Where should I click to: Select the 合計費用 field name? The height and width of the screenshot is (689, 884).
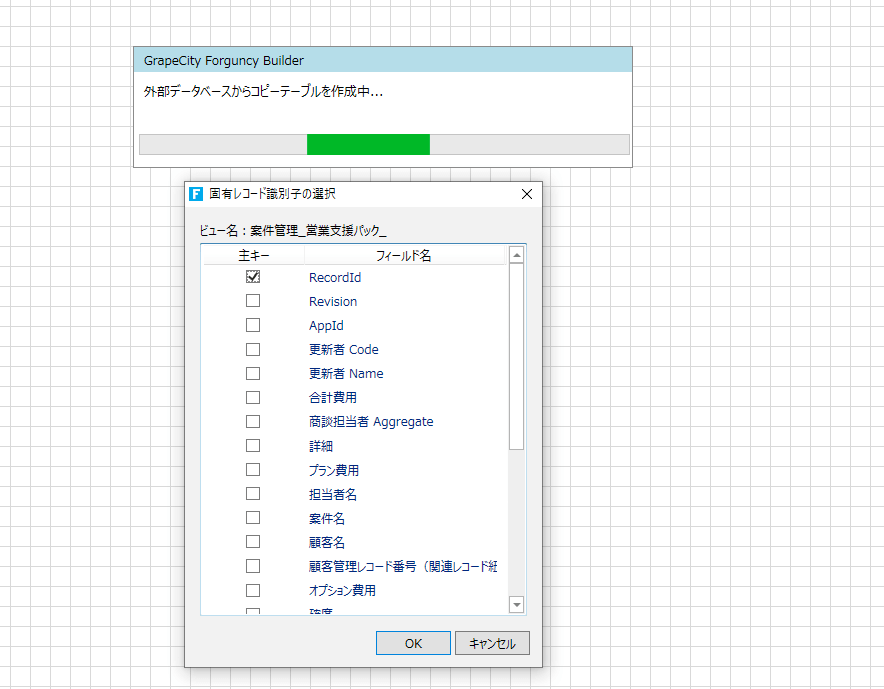click(x=333, y=398)
